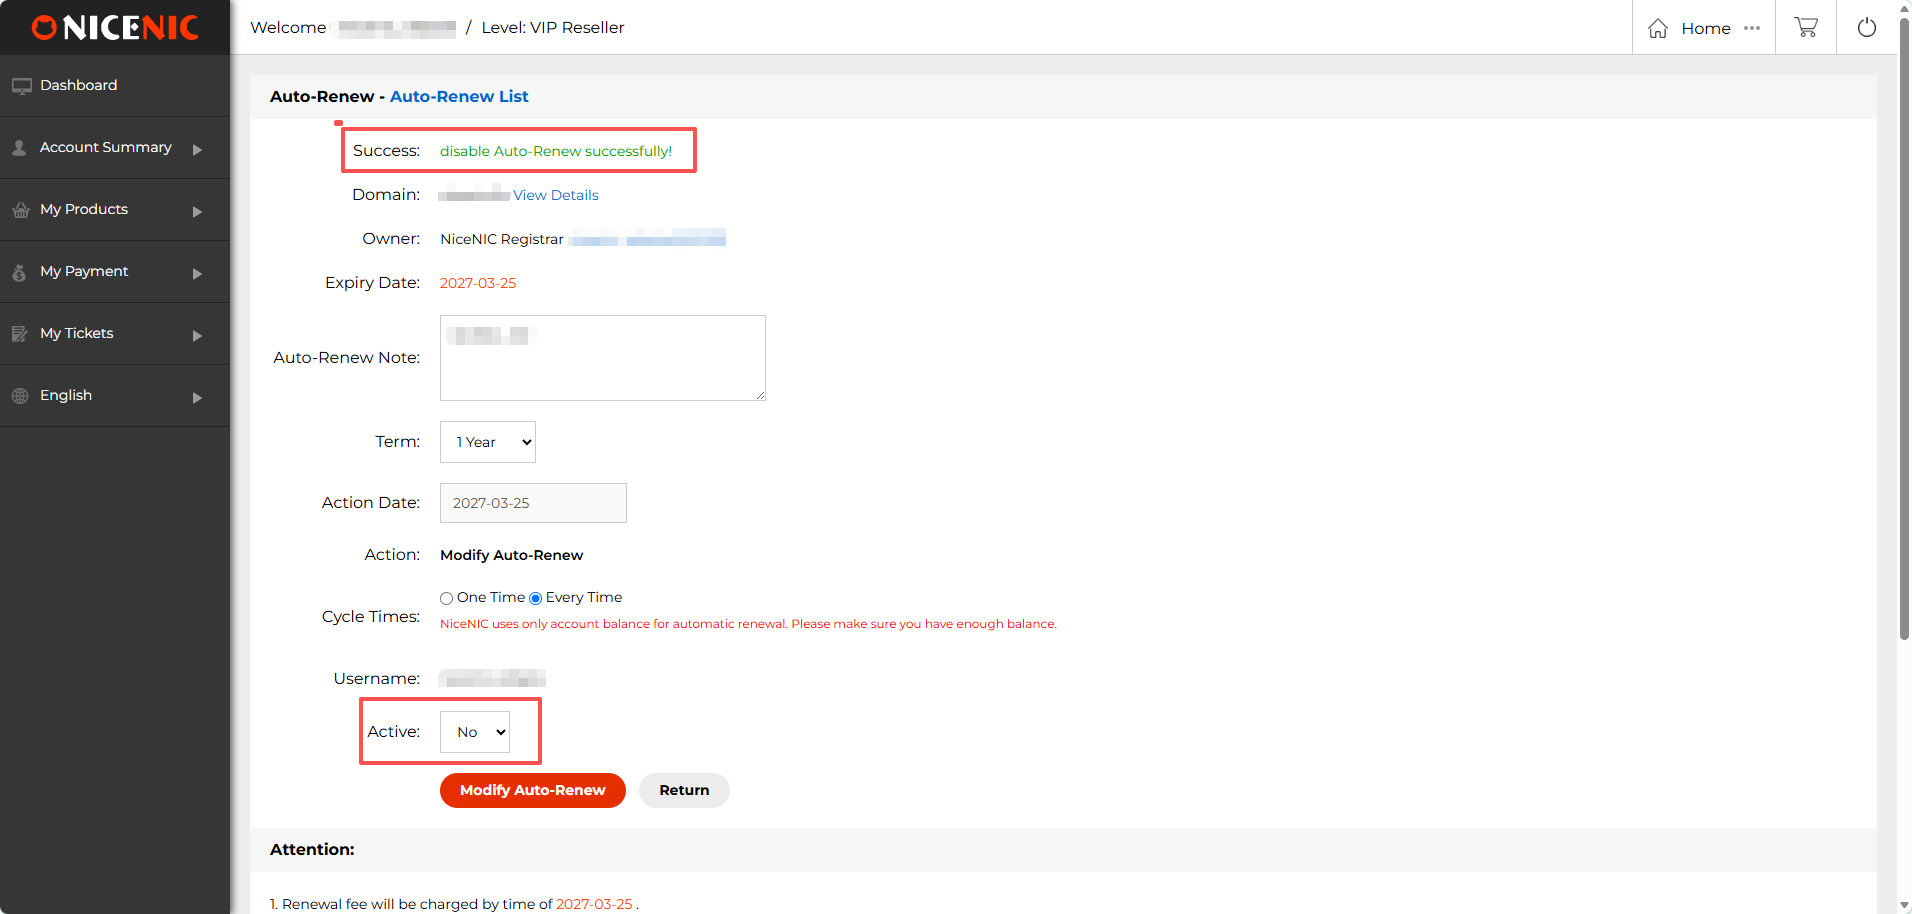Click inside the Auto-Renew Note textarea
This screenshot has height=914, width=1912.
pyautogui.click(x=603, y=358)
